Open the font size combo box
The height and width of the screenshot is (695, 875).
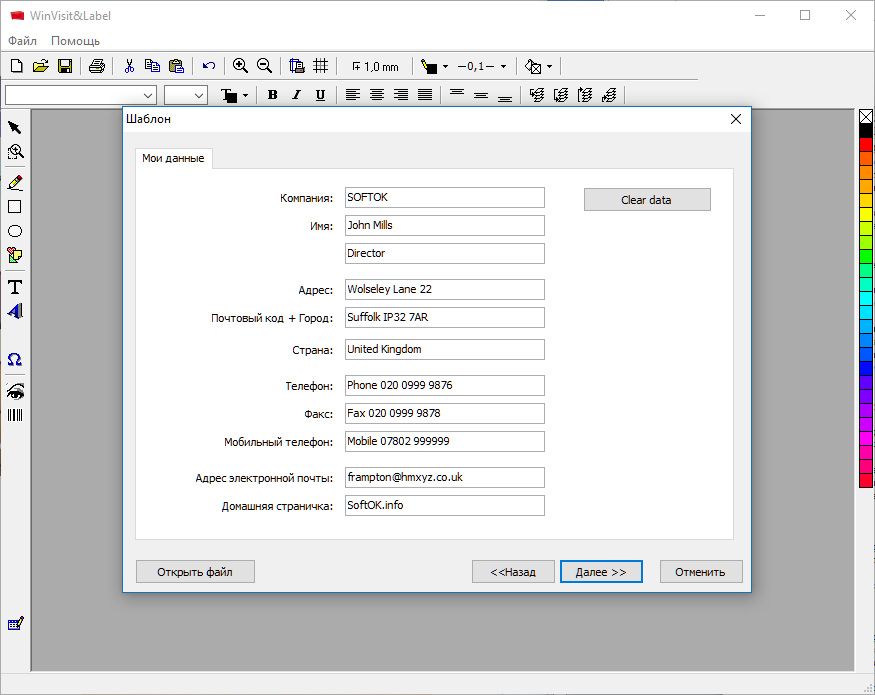(x=199, y=95)
